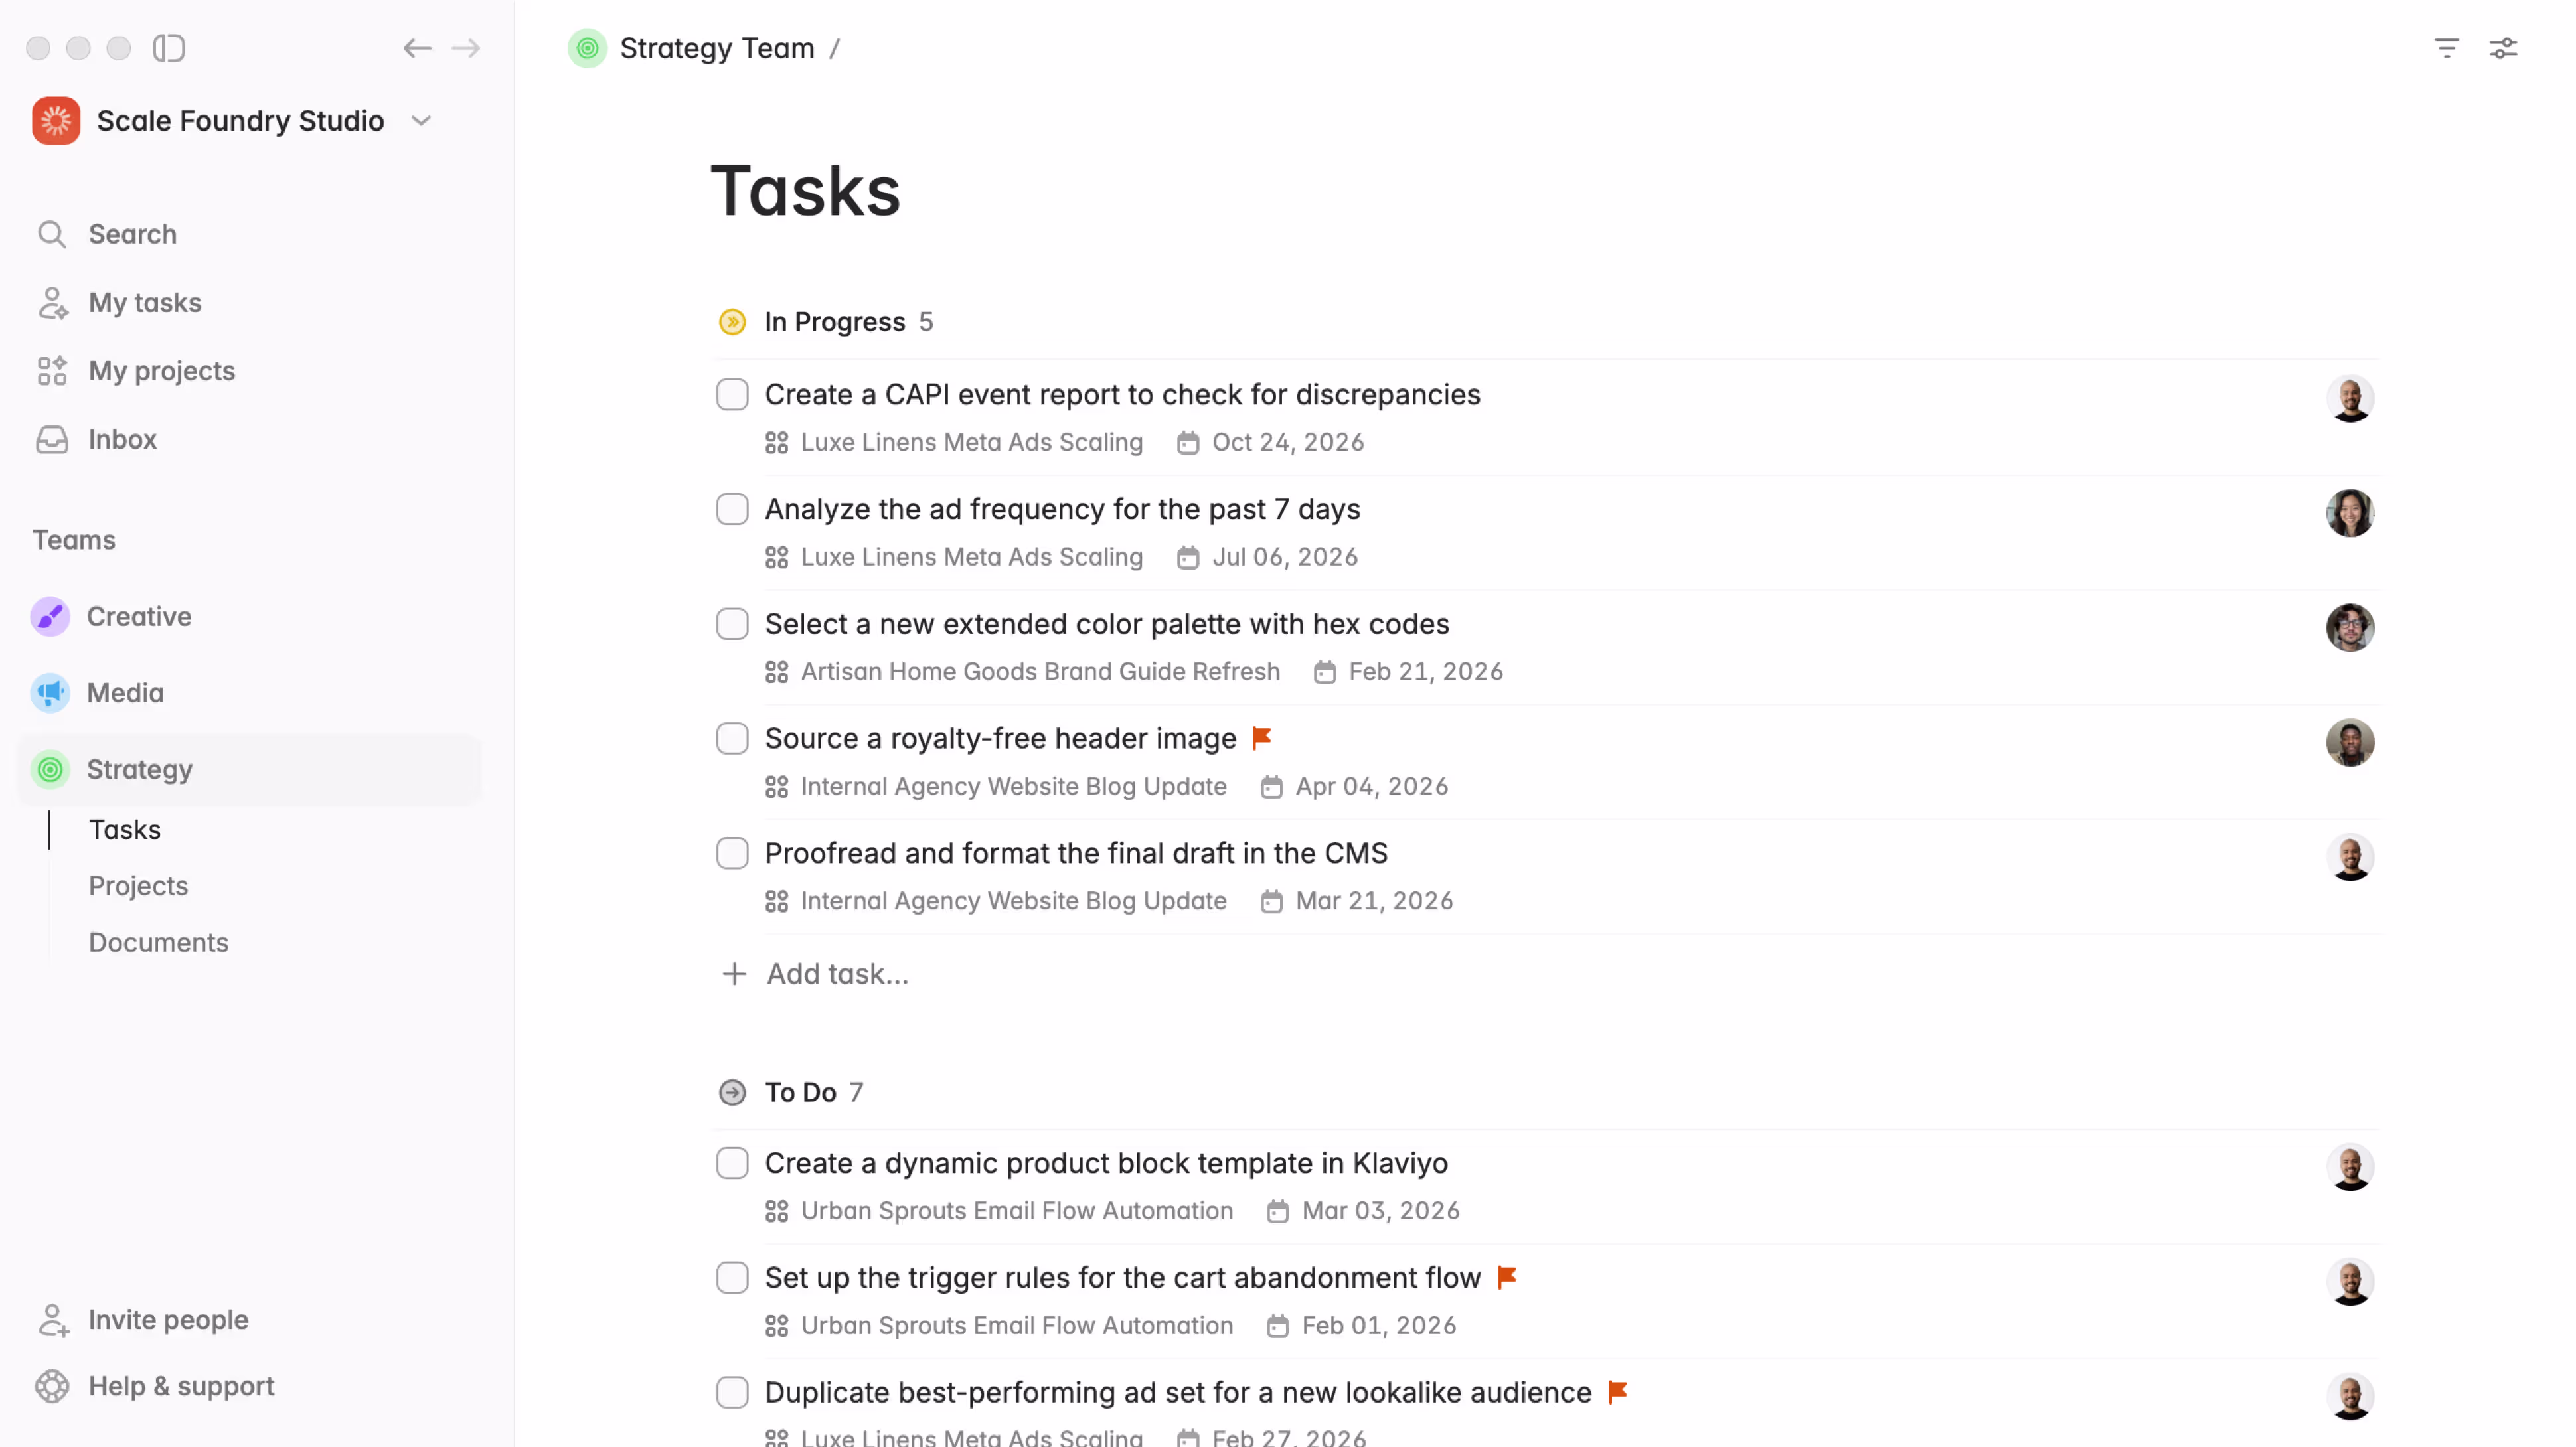Open the Scale Foundry Studio workspace dropdown
The height and width of the screenshot is (1447, 2576).
(x=421, y=121)
